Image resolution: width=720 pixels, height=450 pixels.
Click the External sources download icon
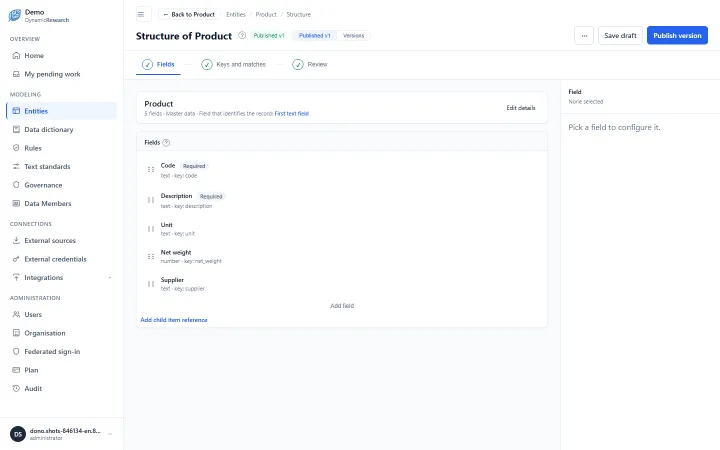[16, 240]
